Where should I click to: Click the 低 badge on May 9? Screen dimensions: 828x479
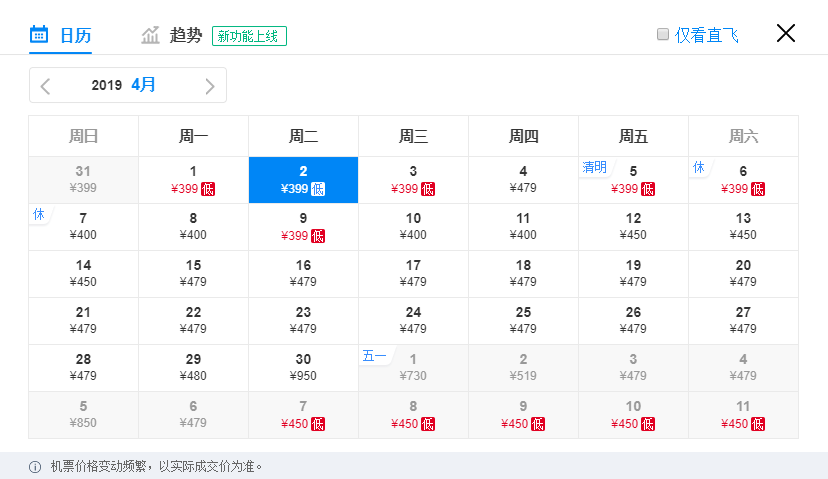(538, 424)
